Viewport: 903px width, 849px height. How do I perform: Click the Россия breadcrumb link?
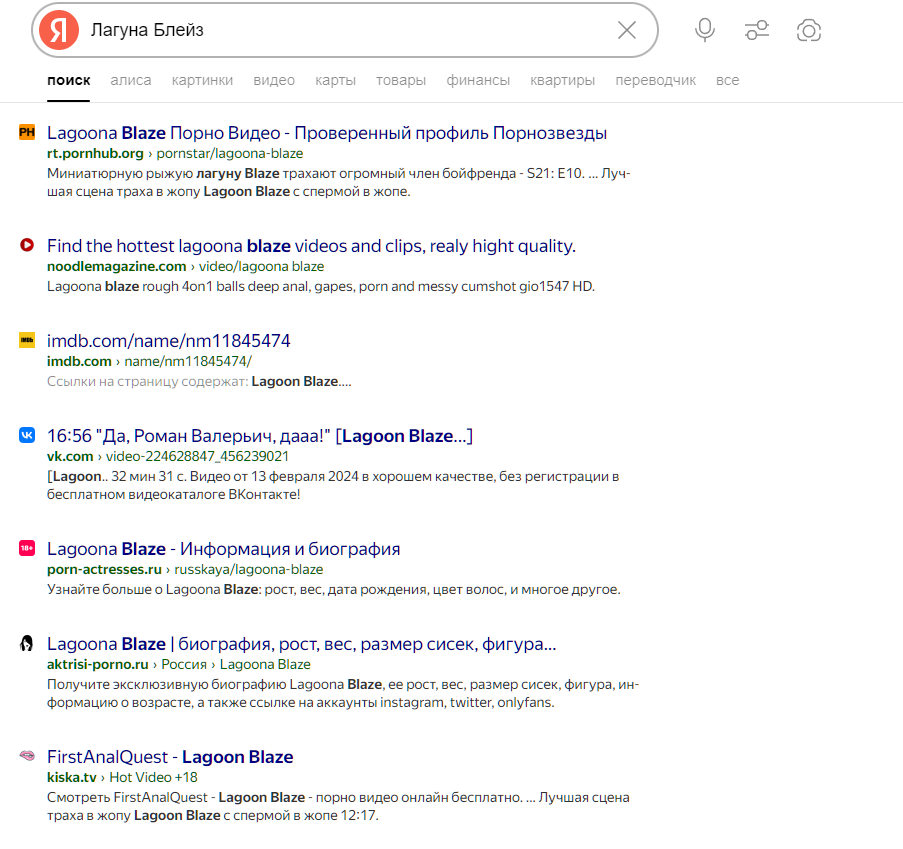click(x=184, y=664)
